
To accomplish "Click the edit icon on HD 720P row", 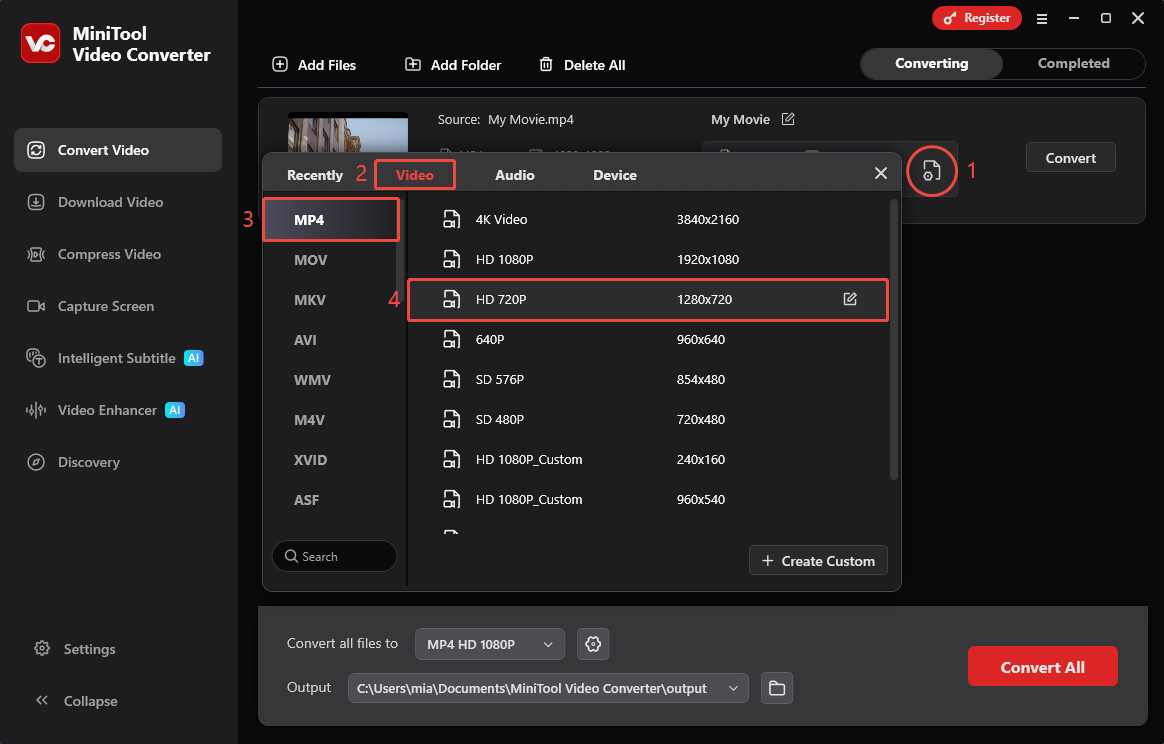I will (850, 299).
